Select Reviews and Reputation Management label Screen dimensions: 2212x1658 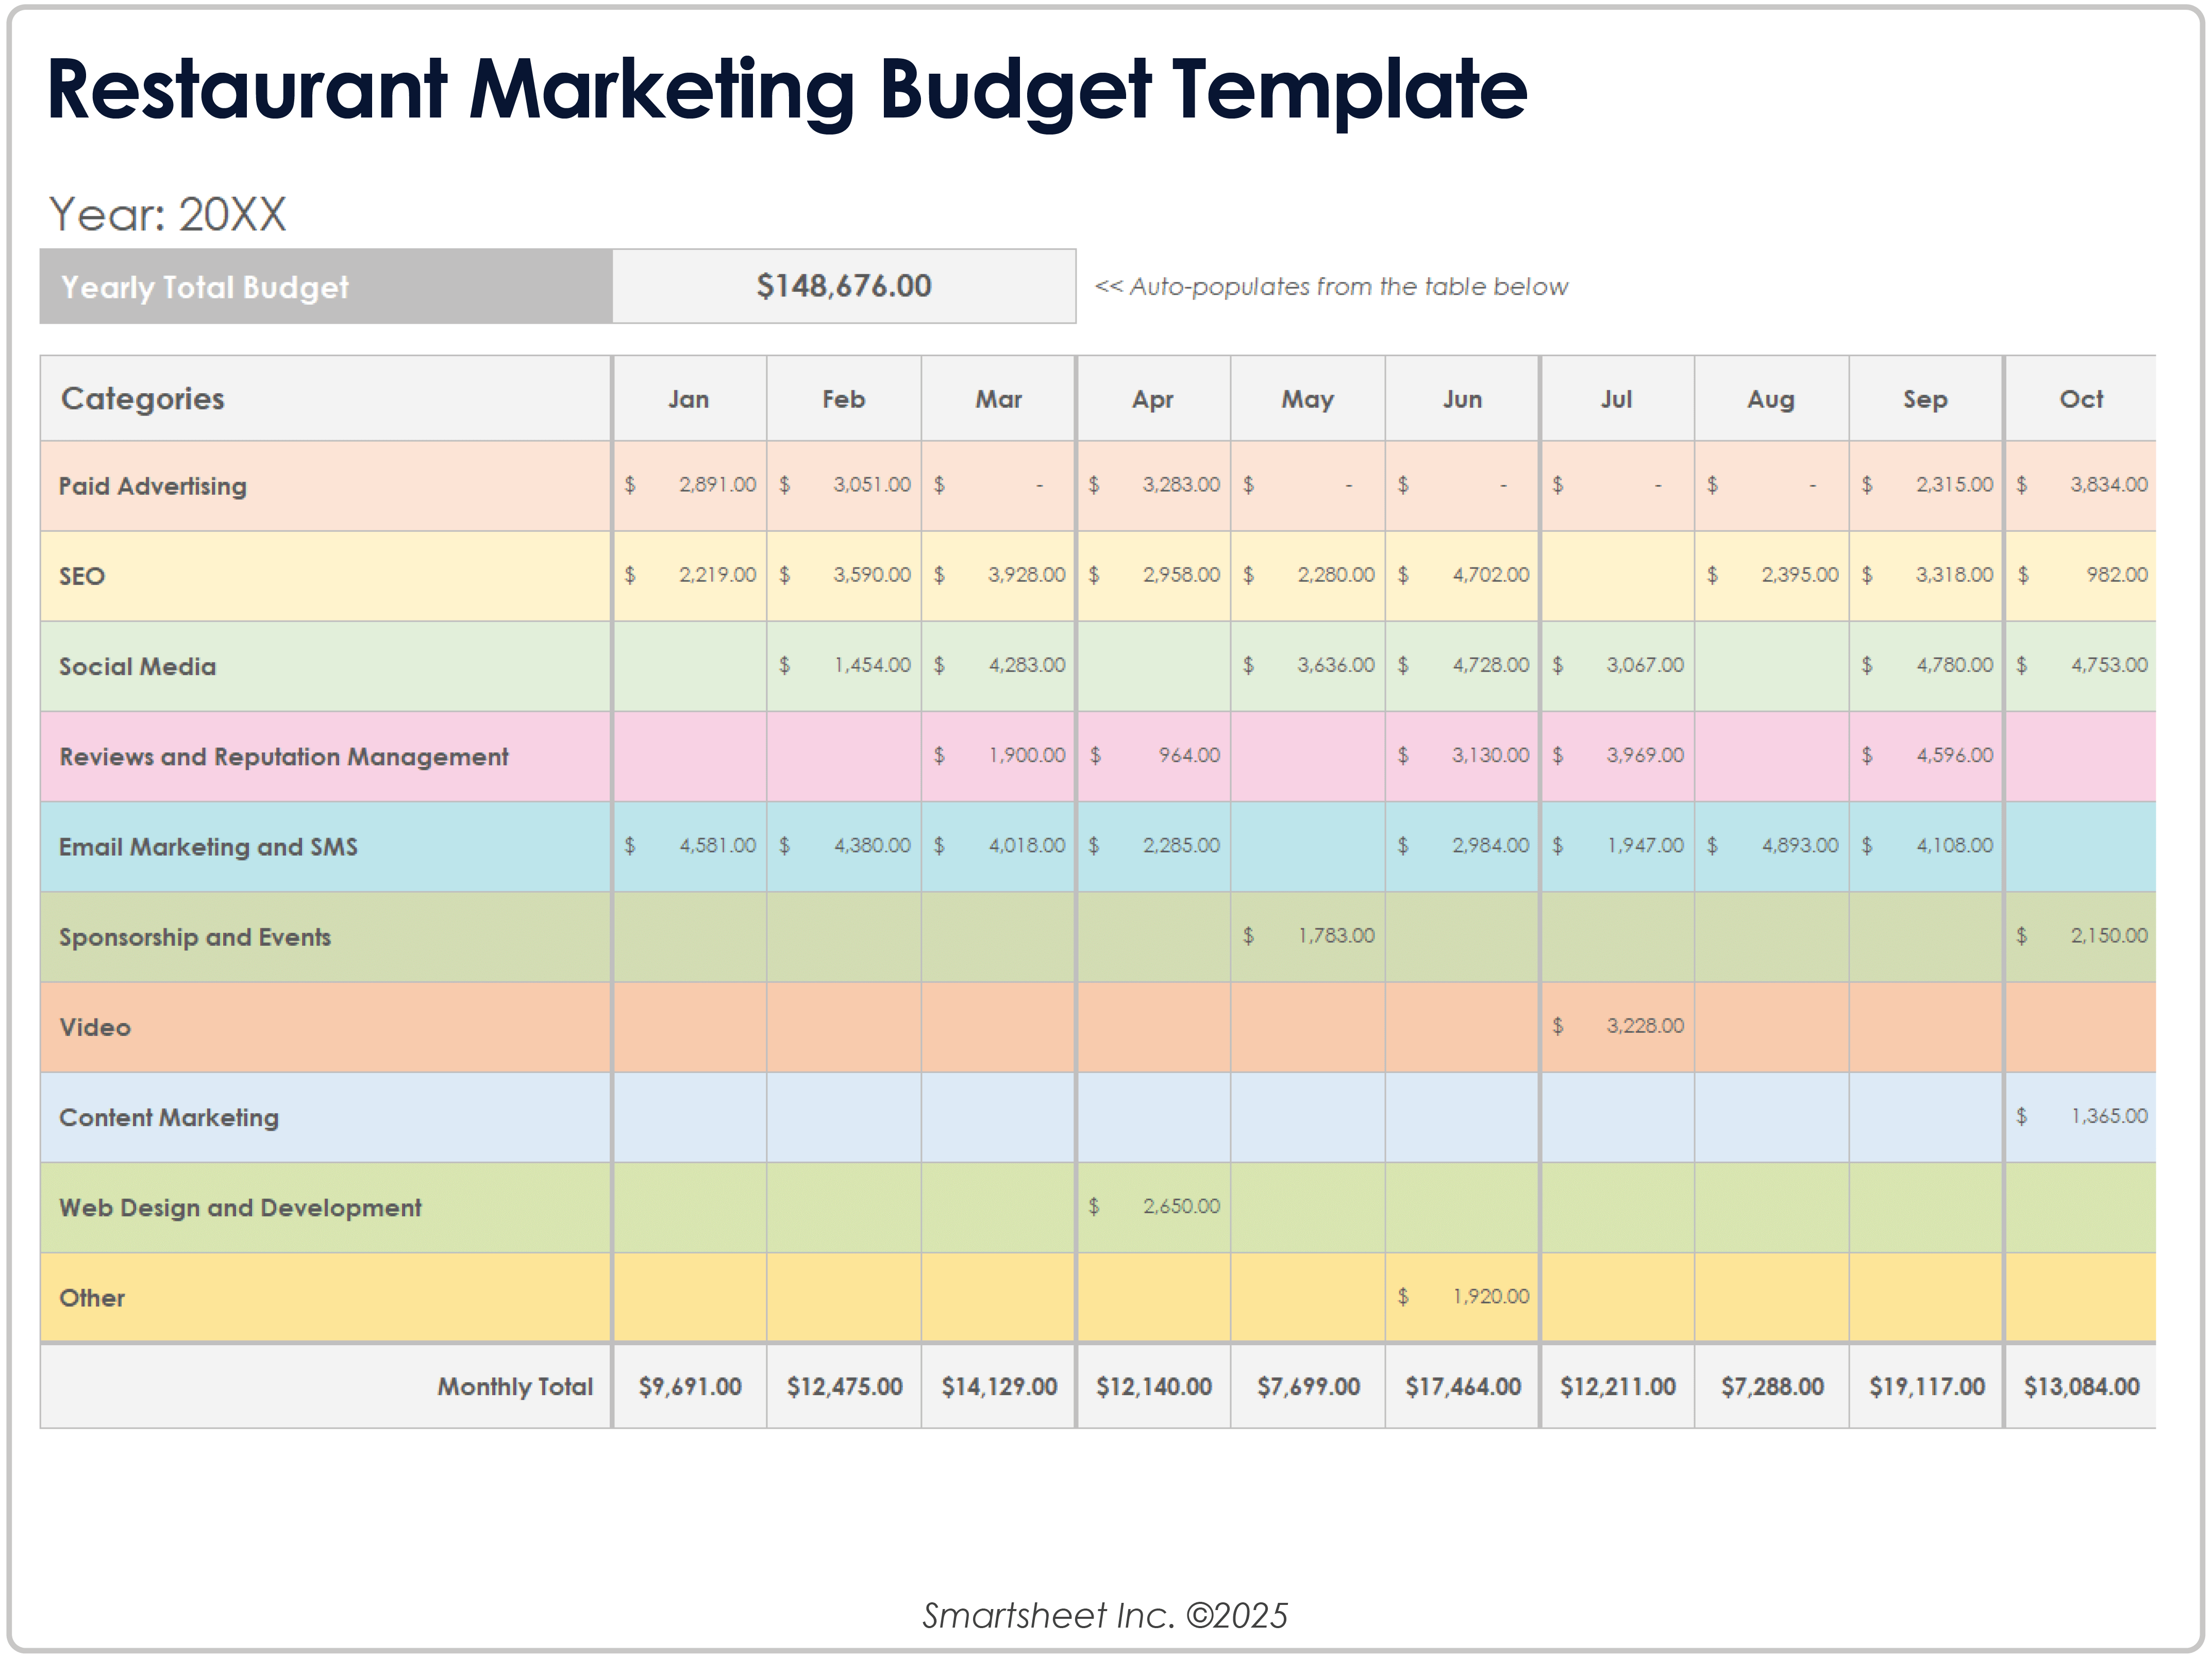click(x=284, y=757)
